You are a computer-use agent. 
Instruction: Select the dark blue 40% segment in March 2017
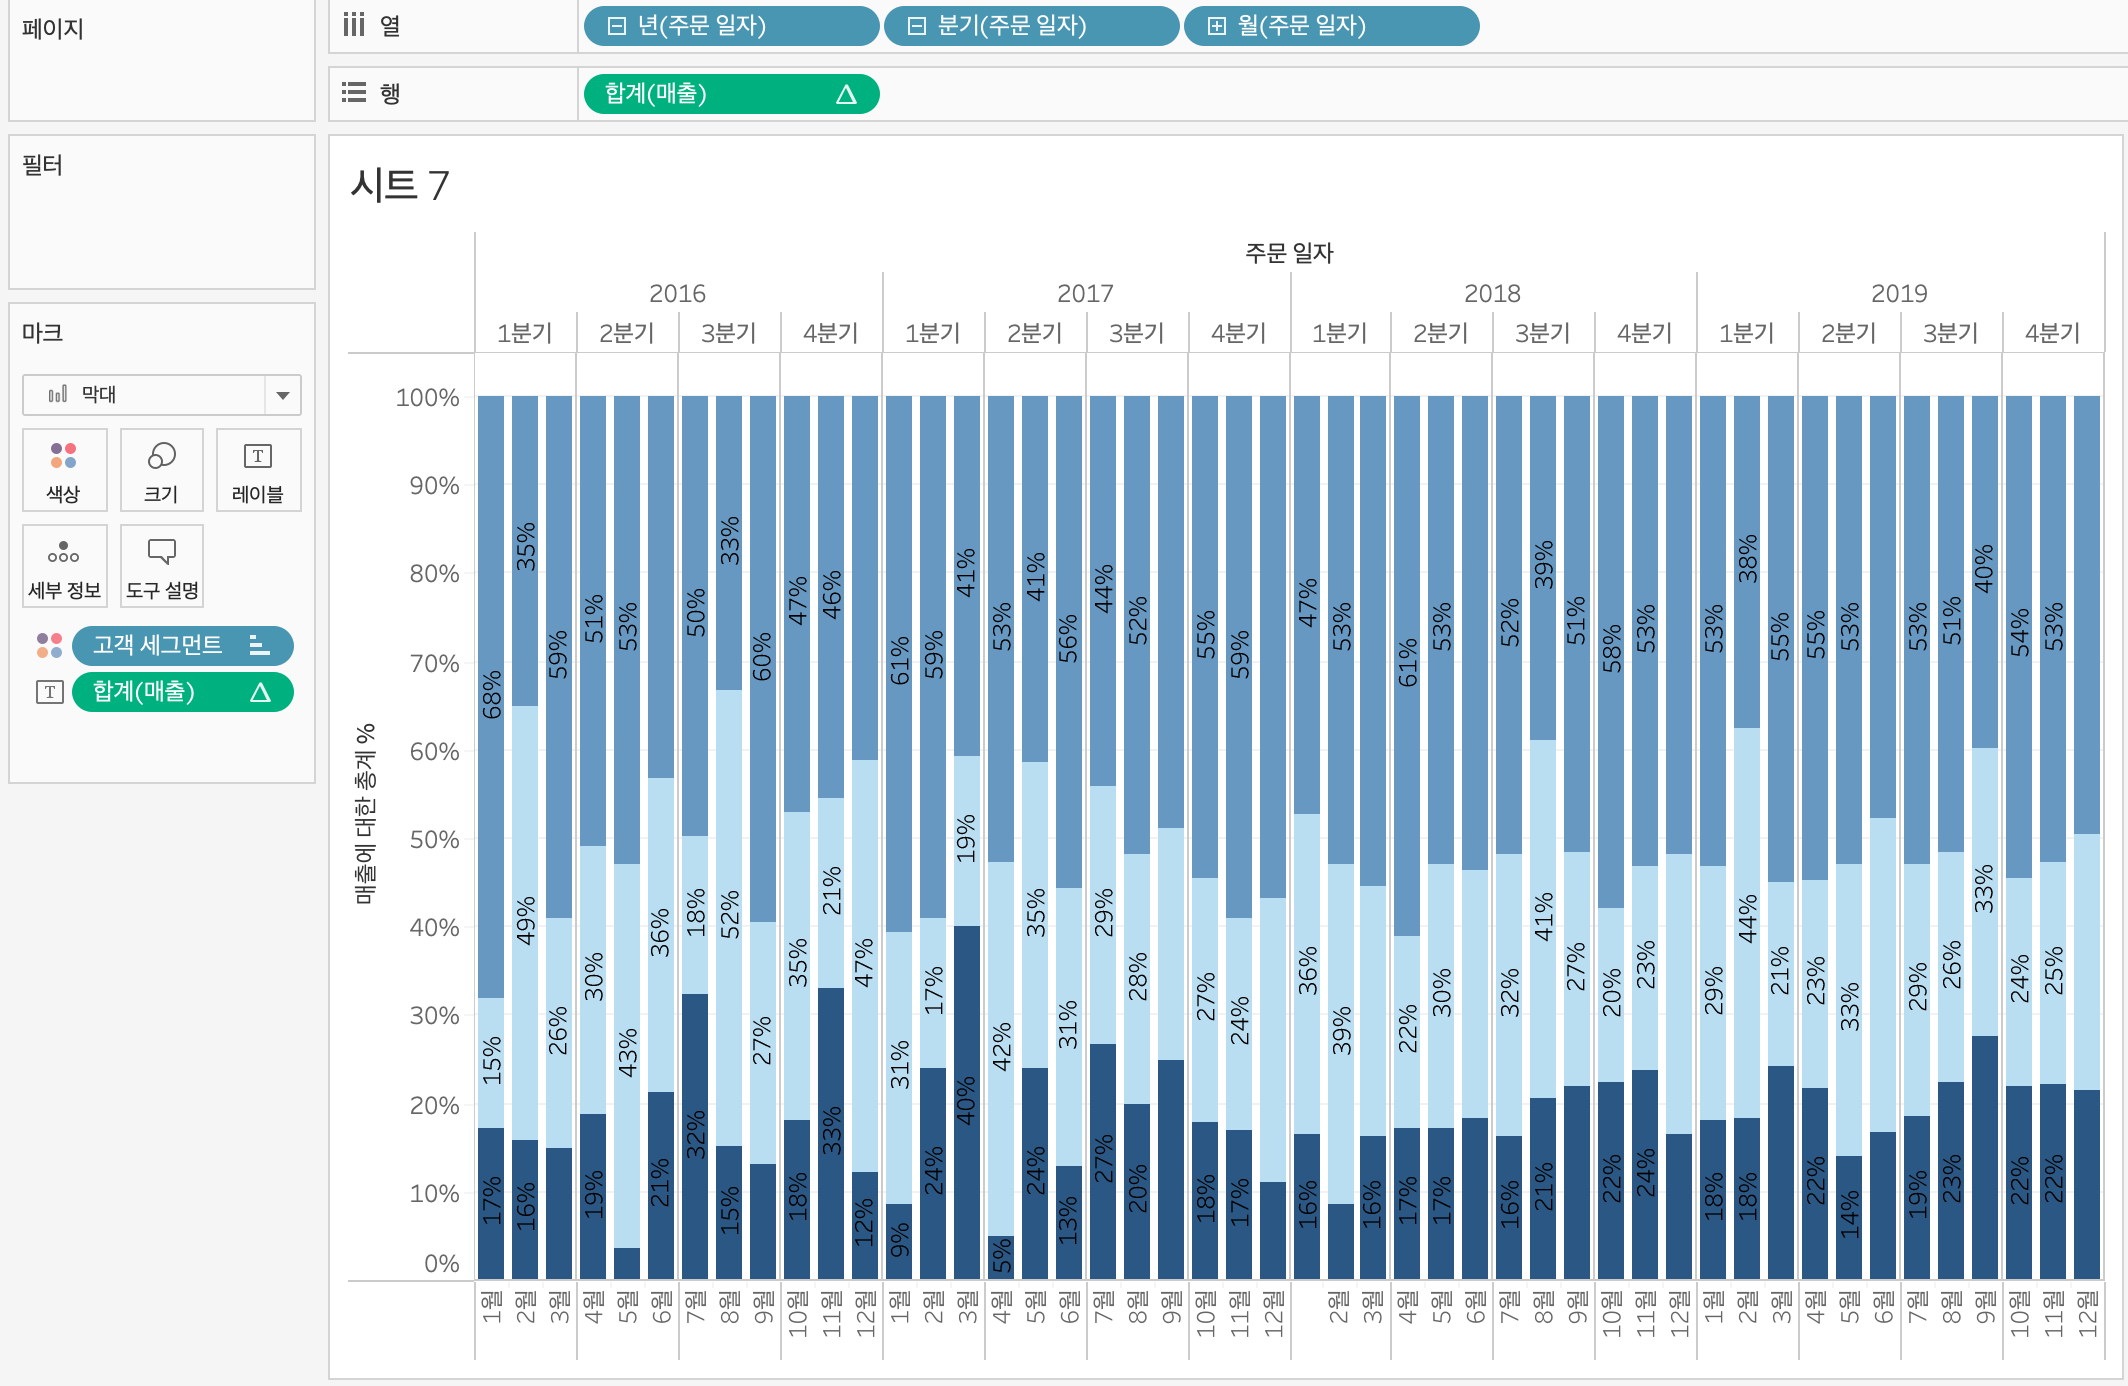(x=966, y=1100)
